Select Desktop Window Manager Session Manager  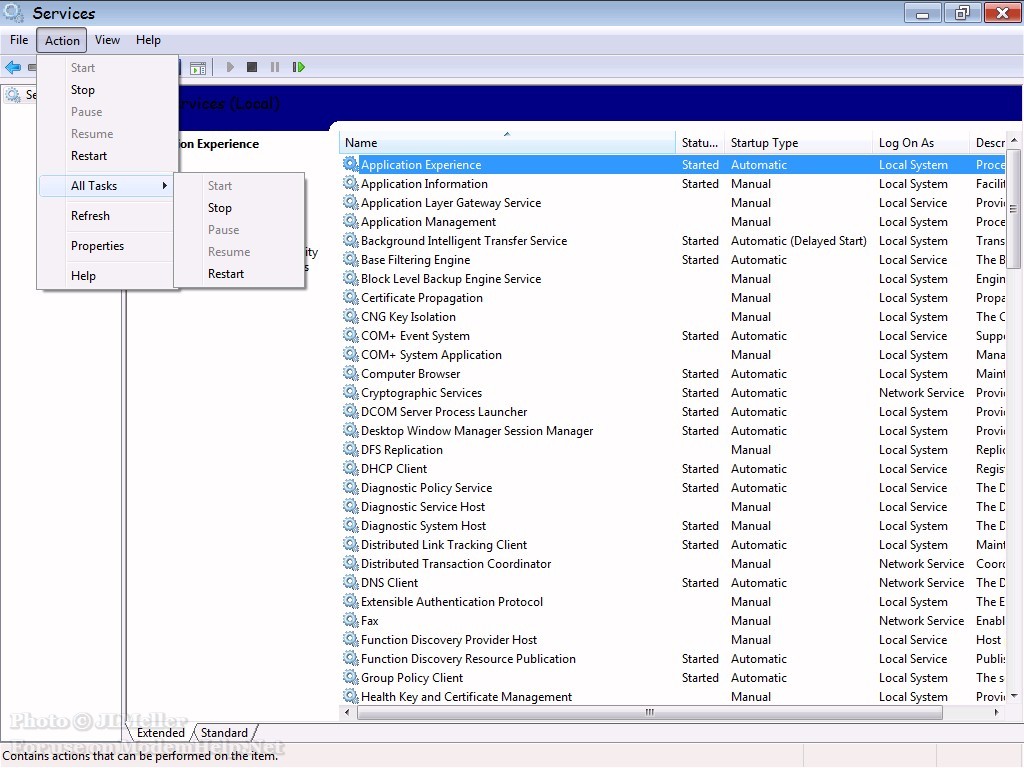[x=673, y=430]
